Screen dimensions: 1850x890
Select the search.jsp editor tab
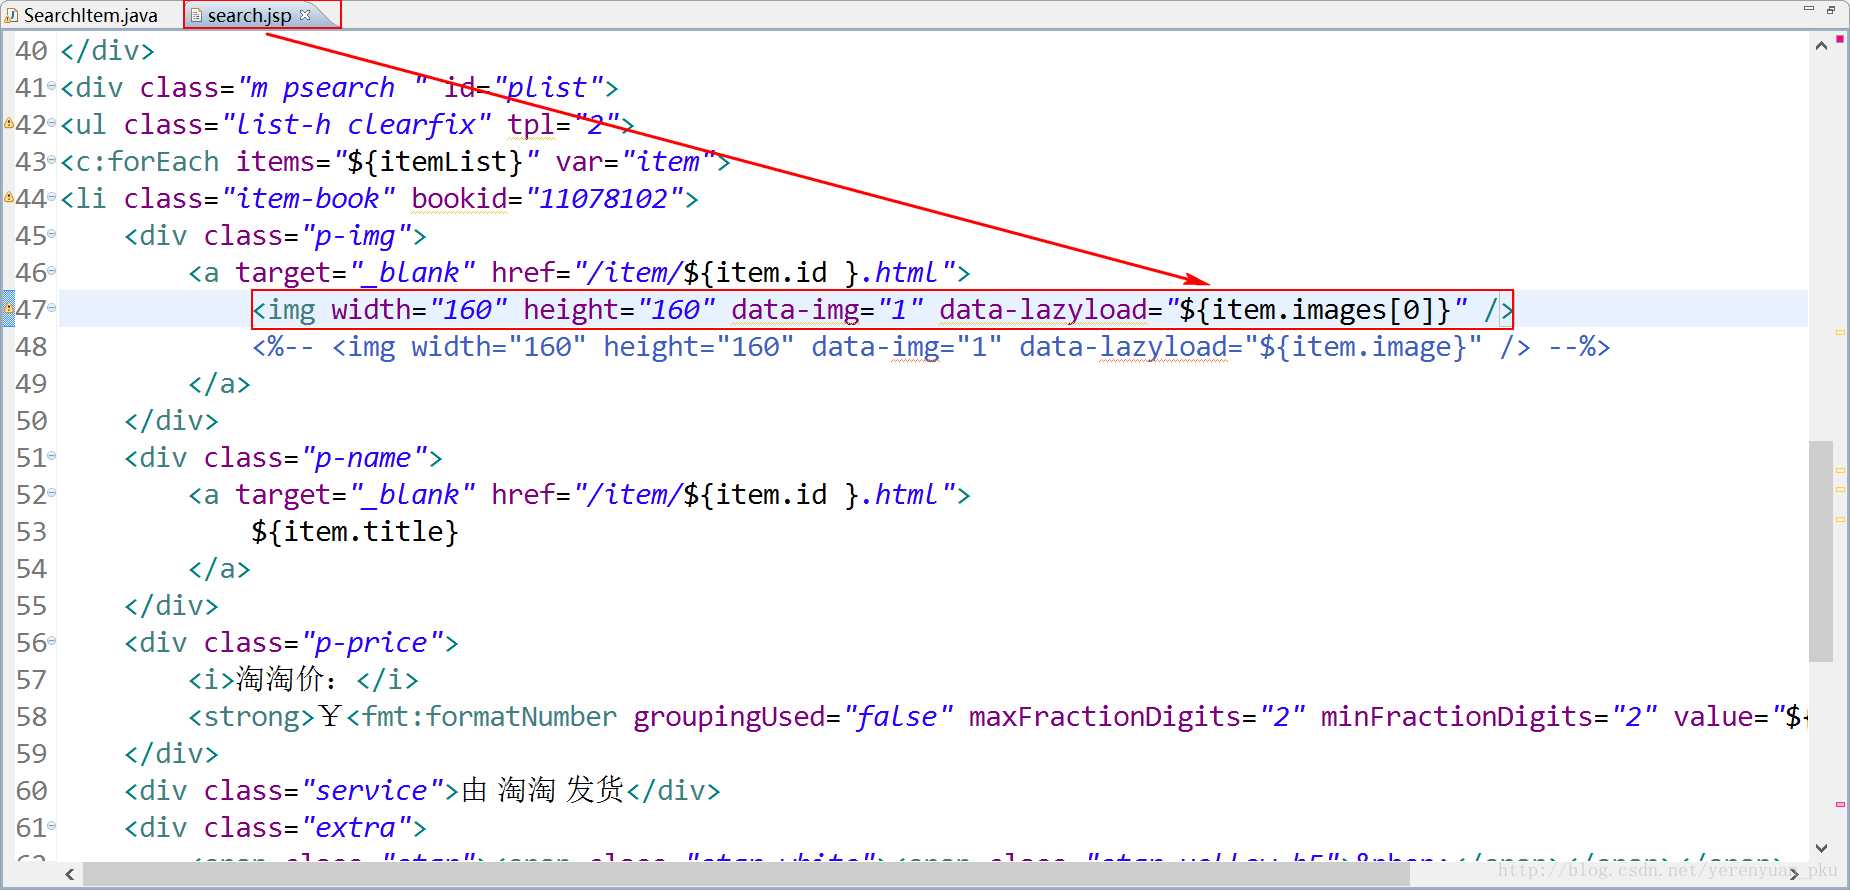250,15
